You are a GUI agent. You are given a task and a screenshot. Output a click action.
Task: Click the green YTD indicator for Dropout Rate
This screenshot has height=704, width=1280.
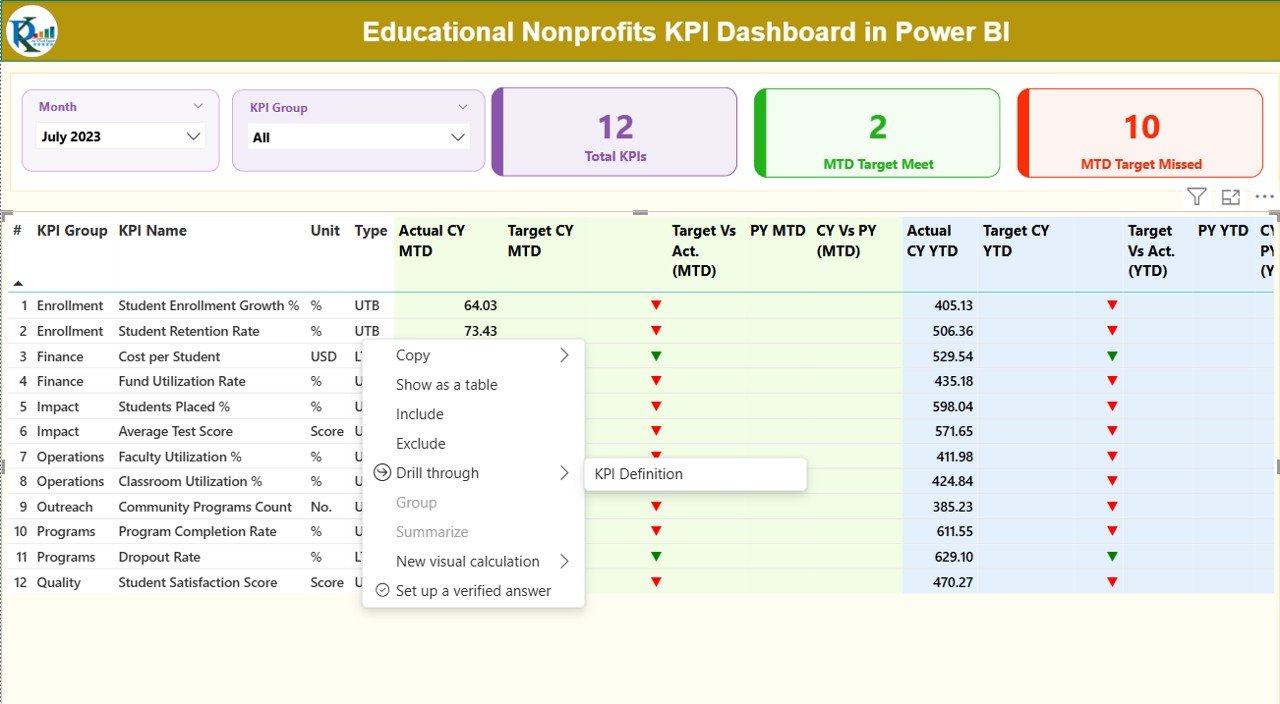click(1112, 557)
